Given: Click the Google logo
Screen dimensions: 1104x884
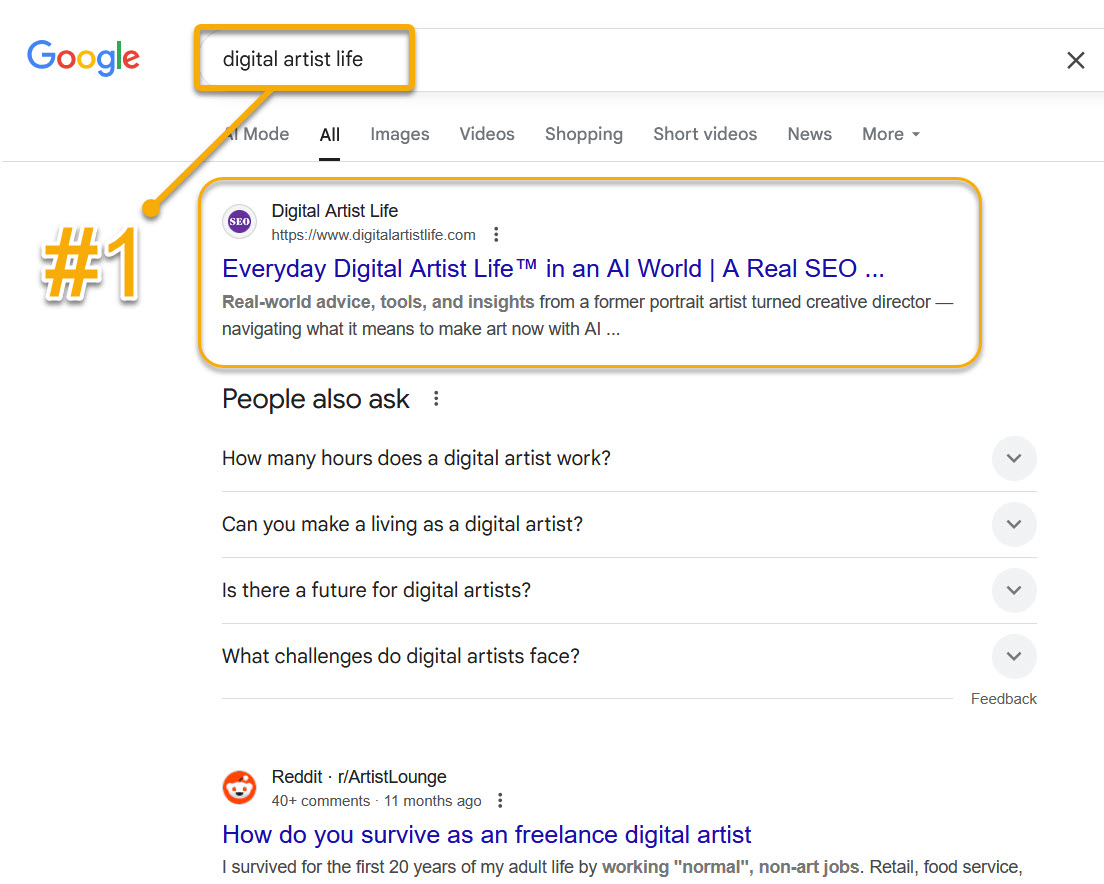Looking at the screenshot, I should (x=83, y=58).
